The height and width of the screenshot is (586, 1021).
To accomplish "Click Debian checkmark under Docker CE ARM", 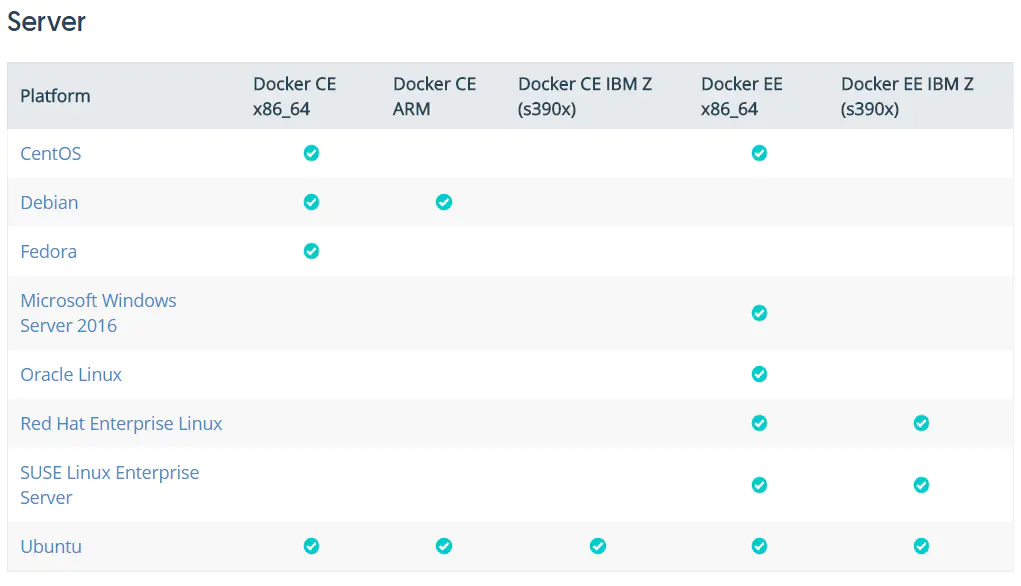I will 444,202.
